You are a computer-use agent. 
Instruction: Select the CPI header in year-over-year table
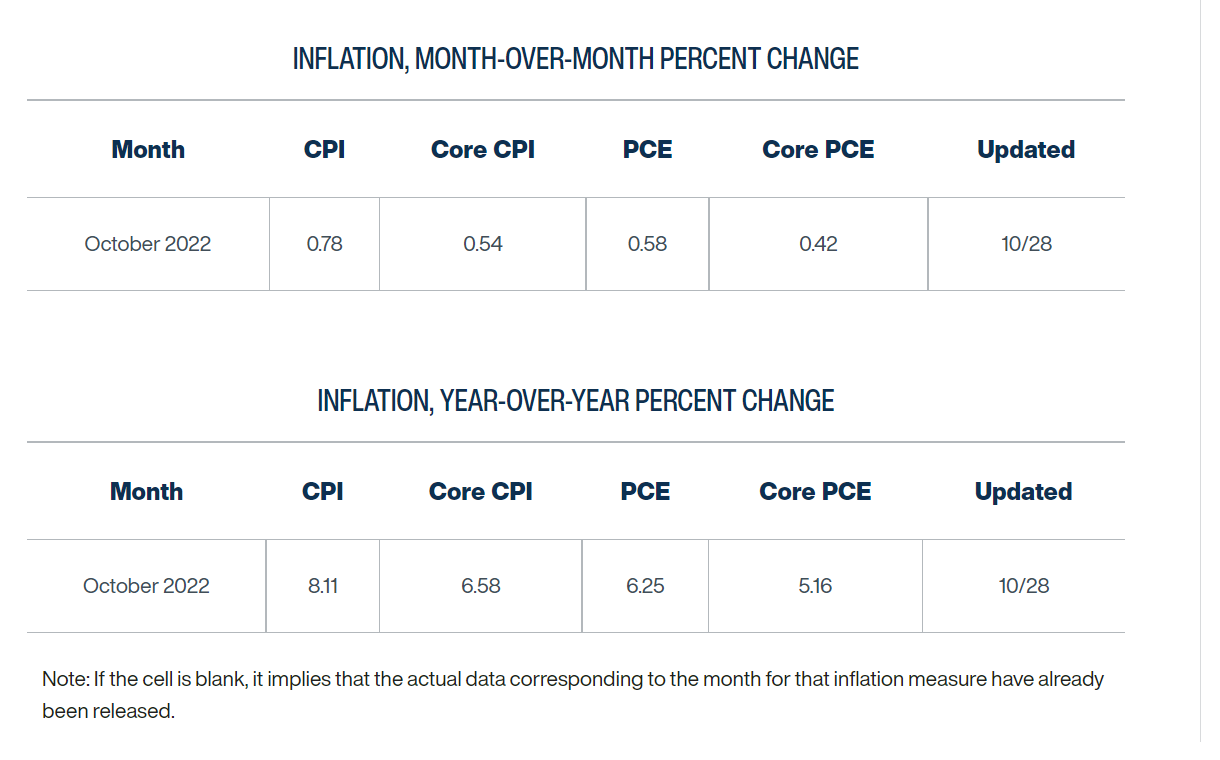(x=323, y=492)
